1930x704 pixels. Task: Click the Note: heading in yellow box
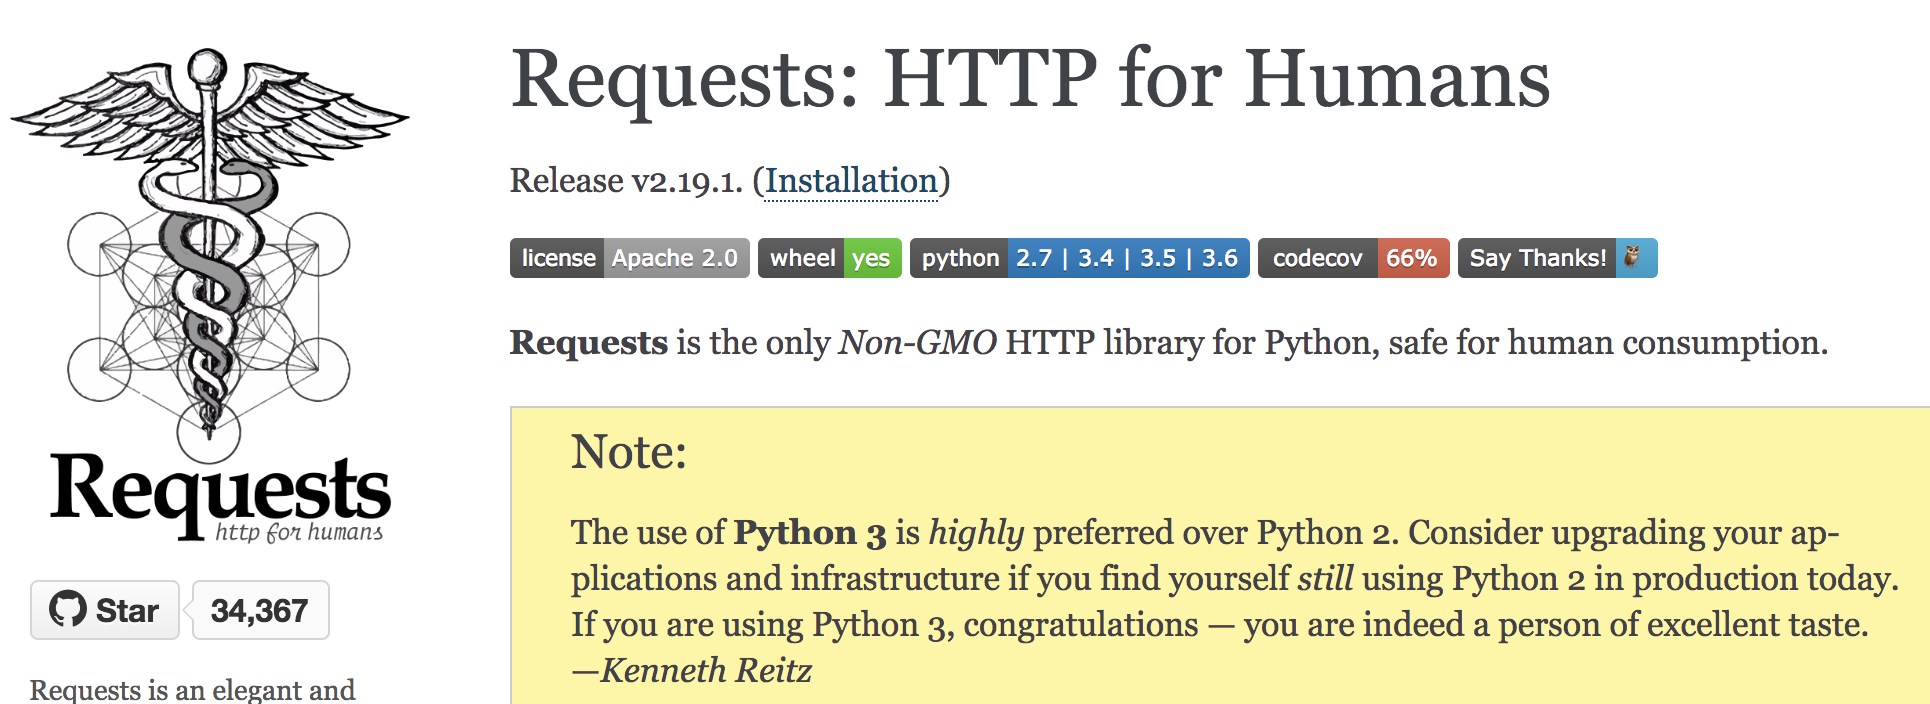pos(629,452)
